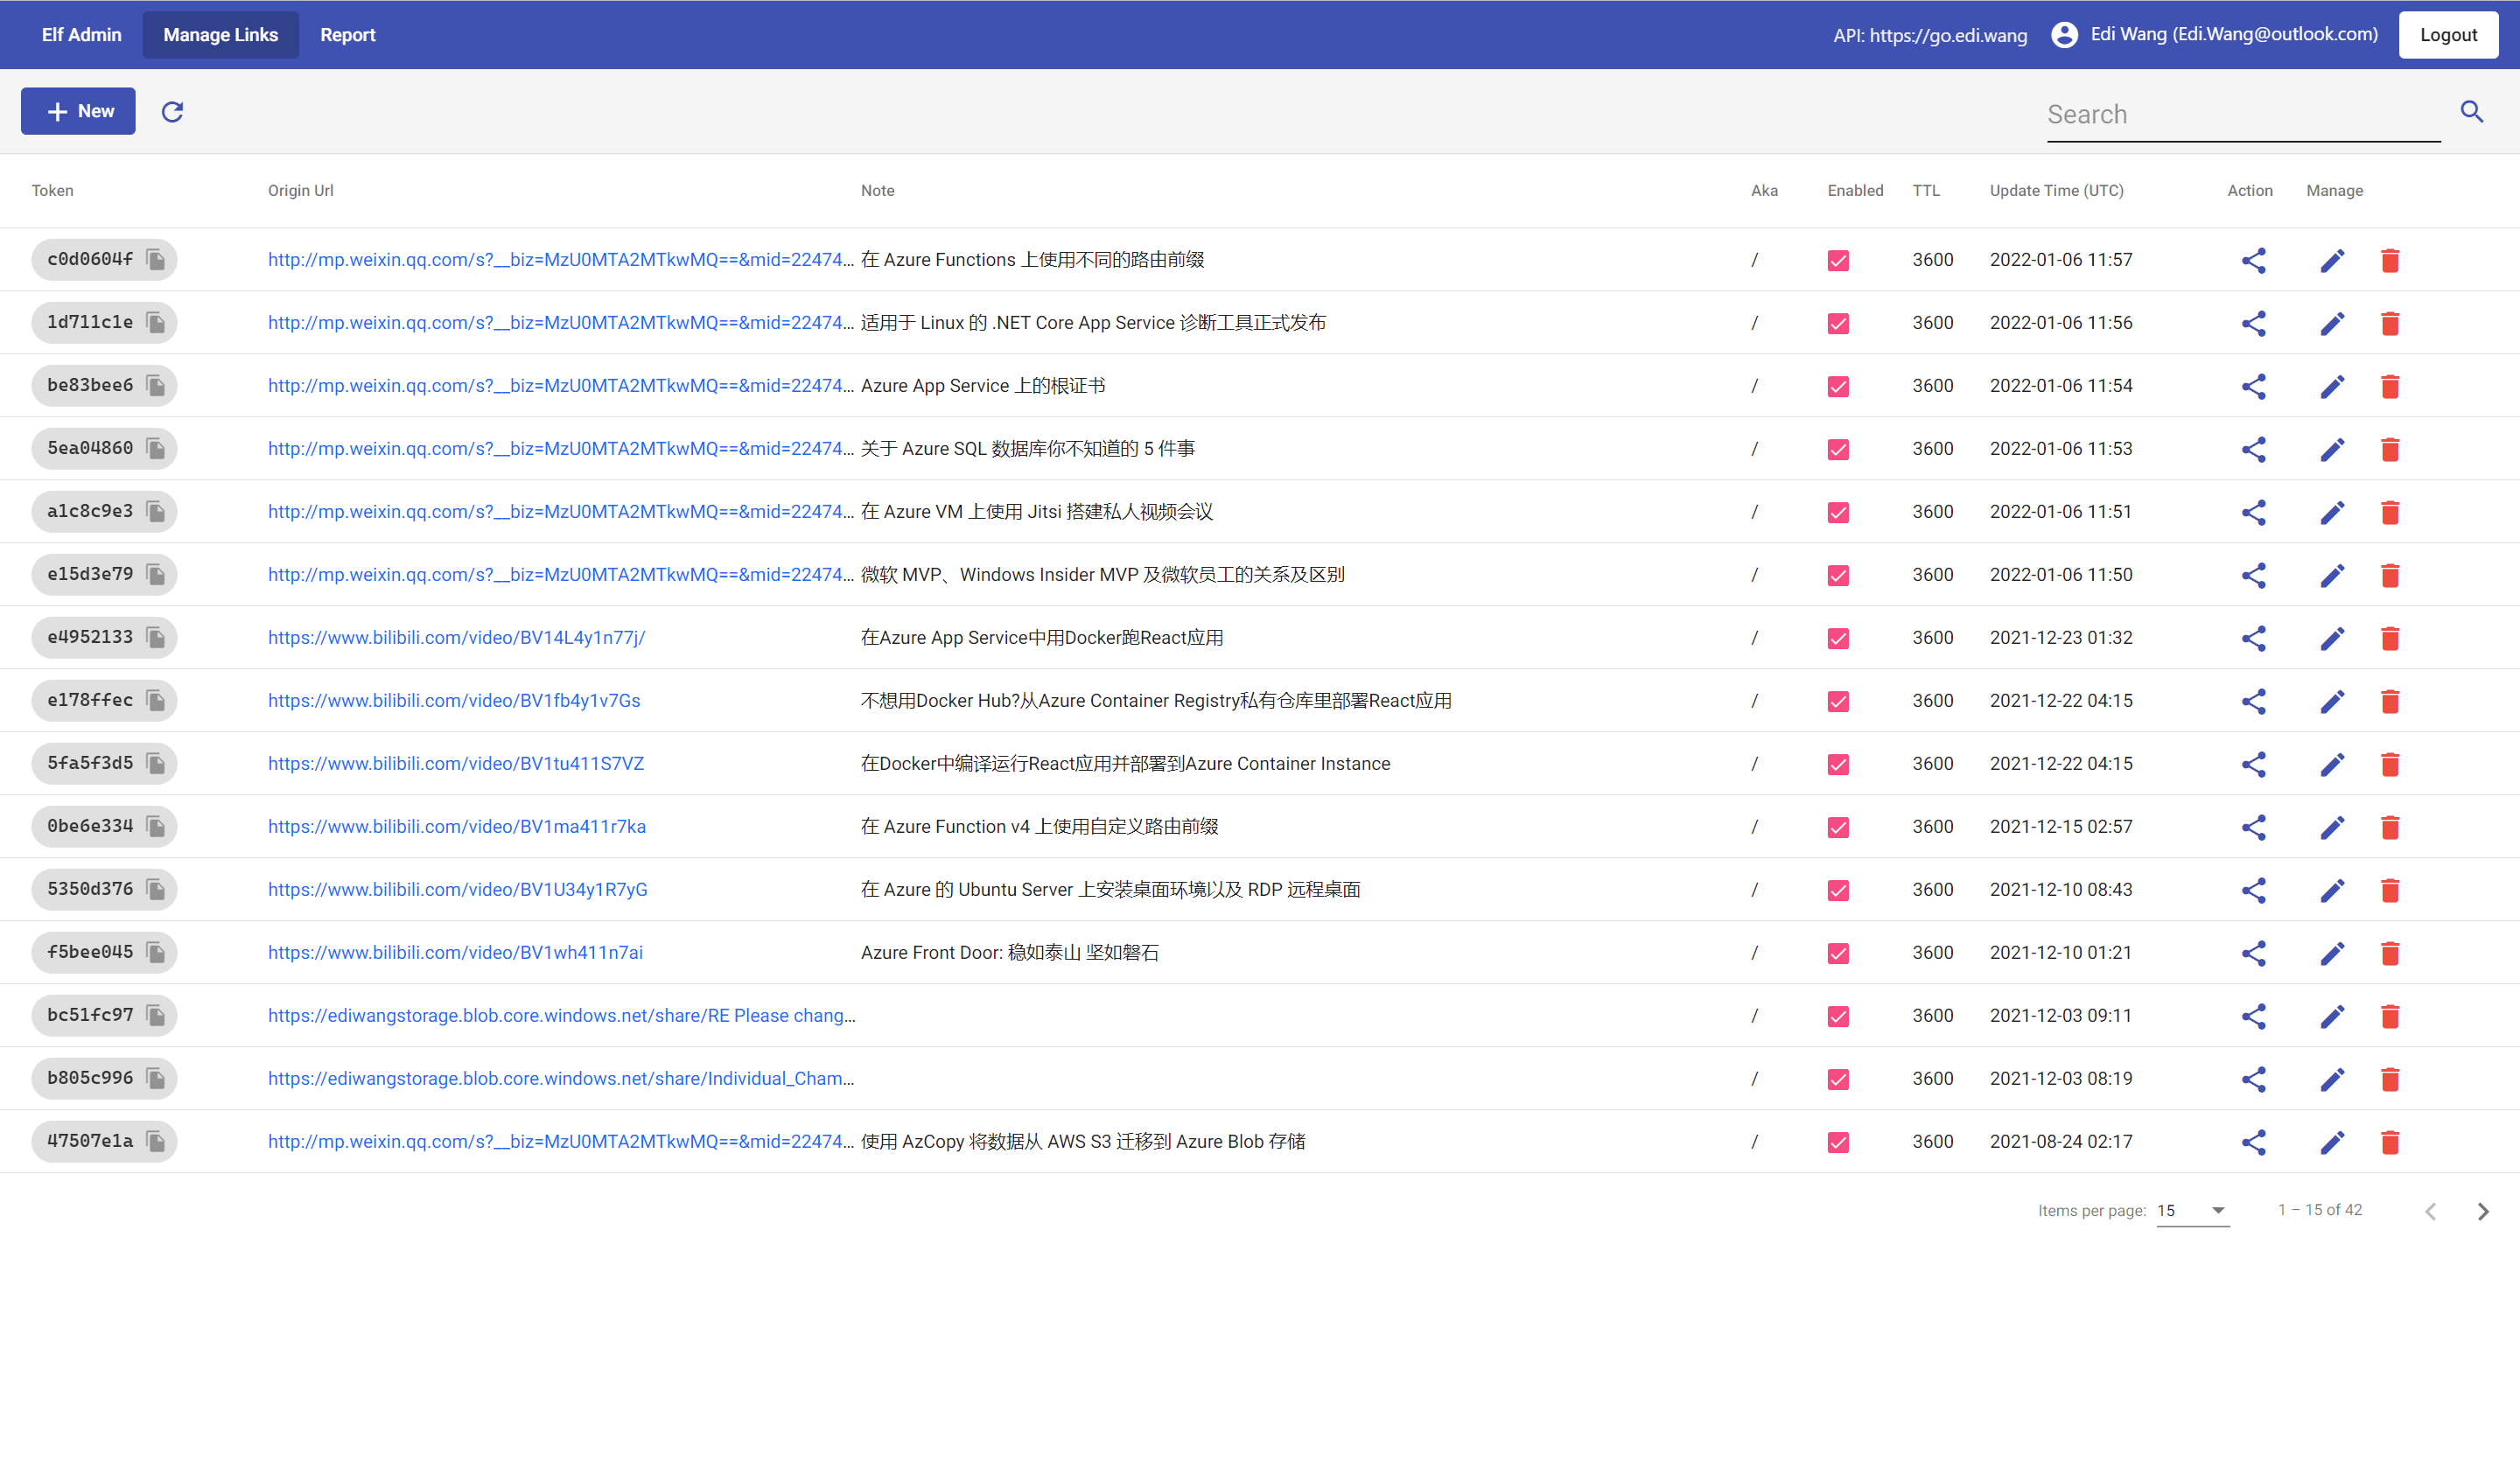This screenshot has height=1482, width=2520.
Task: Open the bilibili video link BV1U34y1R7yG
Action: coord(457,889)
